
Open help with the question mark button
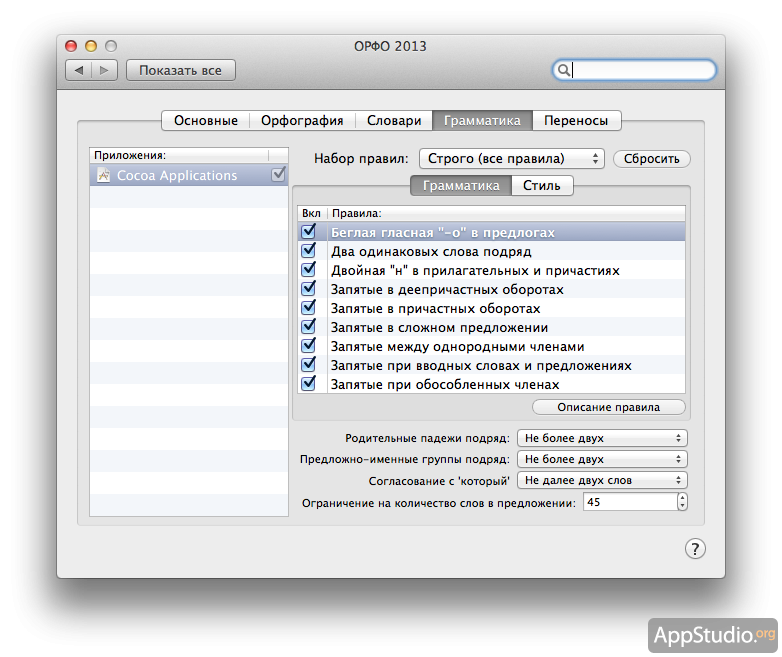pos(695,549)
